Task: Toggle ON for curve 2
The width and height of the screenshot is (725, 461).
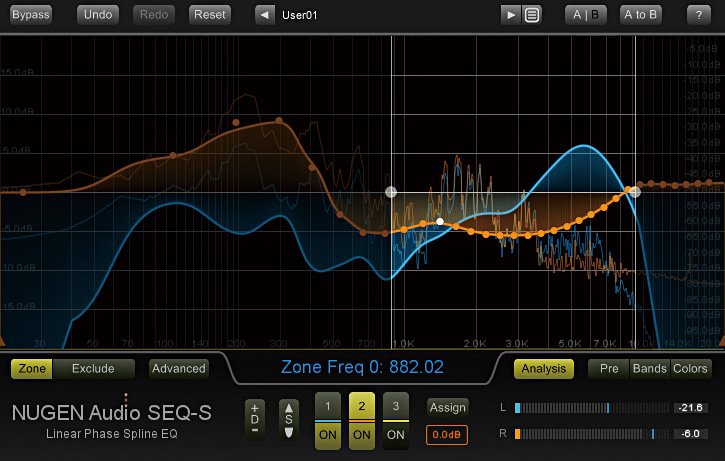Action: 362,435
